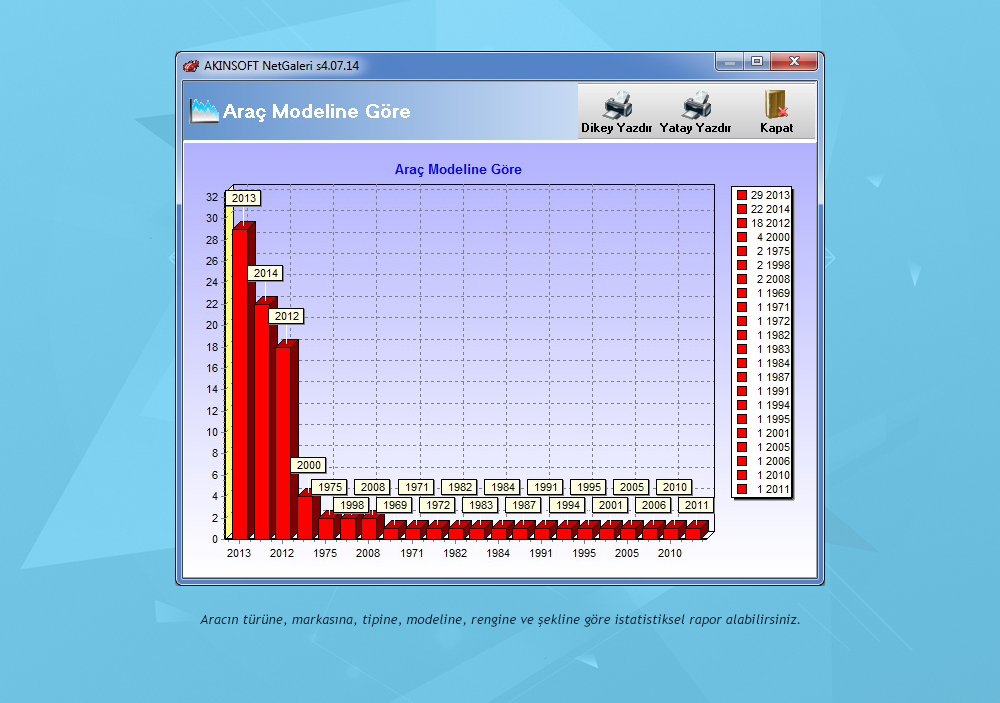The image size is (1000, 703).
Task: Click the 2000 data label box
Action: point(309,466)
